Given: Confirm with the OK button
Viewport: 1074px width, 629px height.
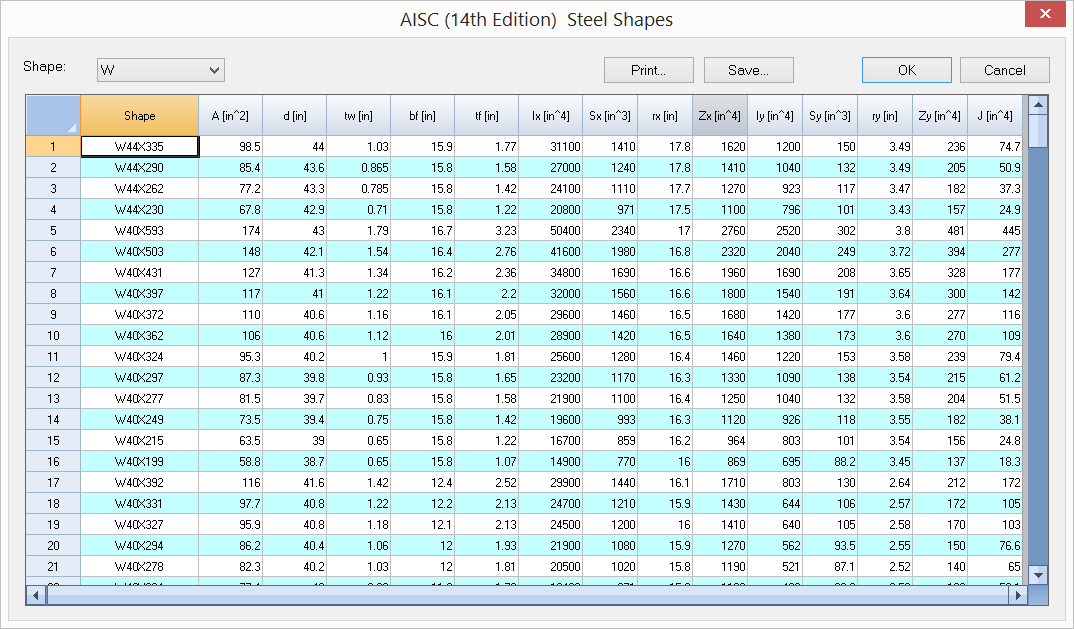Looking at the screenshot, I should click(x=906, y=70).
